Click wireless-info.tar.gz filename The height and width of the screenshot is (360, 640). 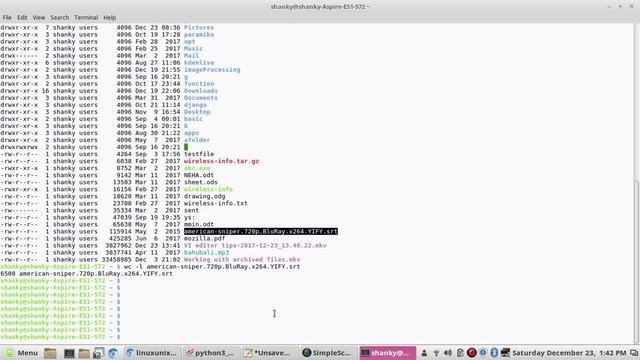click(x=221, y=161)
